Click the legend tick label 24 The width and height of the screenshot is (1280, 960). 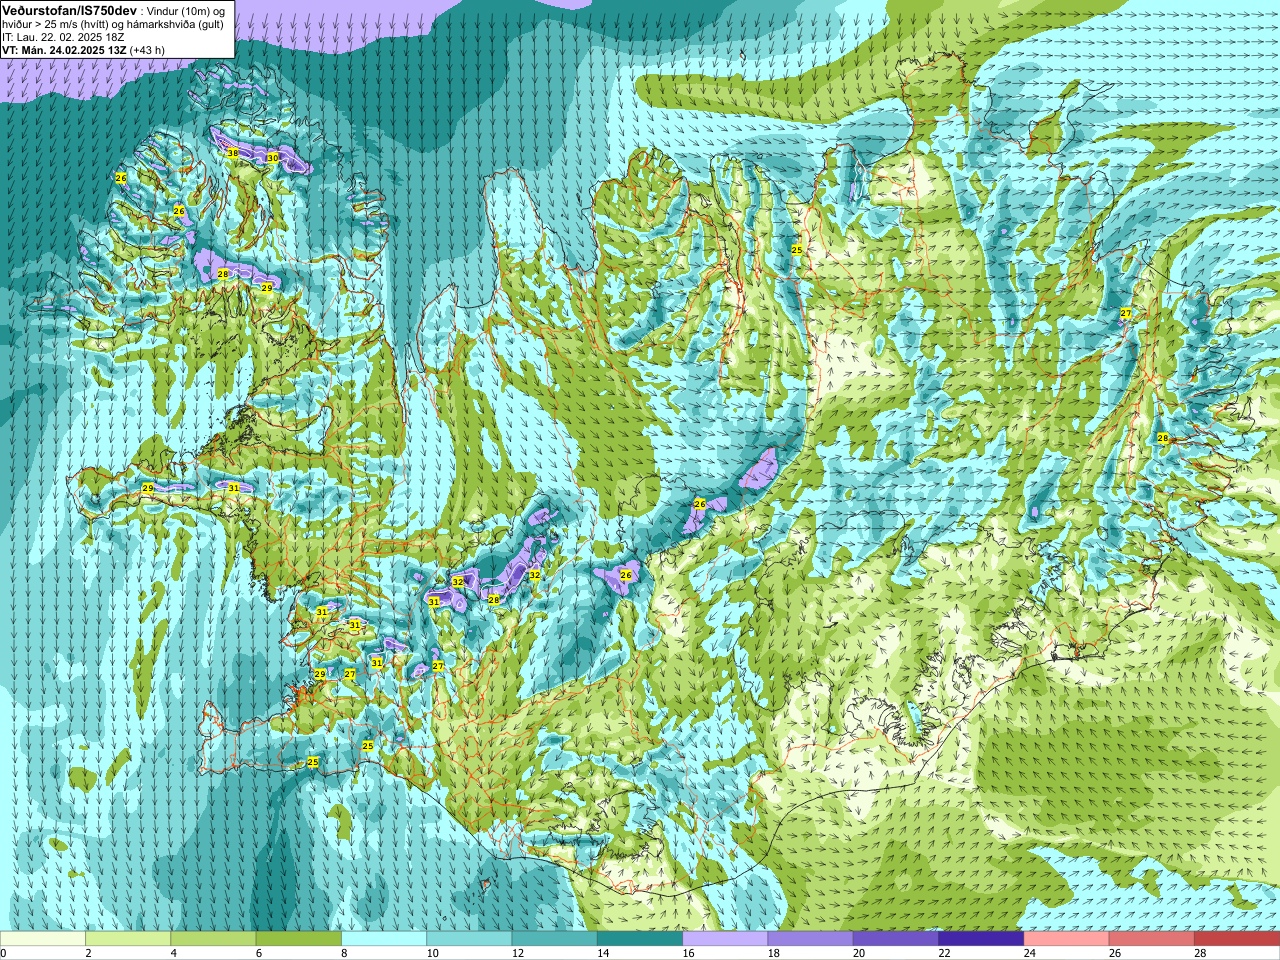click(1030, 953)
